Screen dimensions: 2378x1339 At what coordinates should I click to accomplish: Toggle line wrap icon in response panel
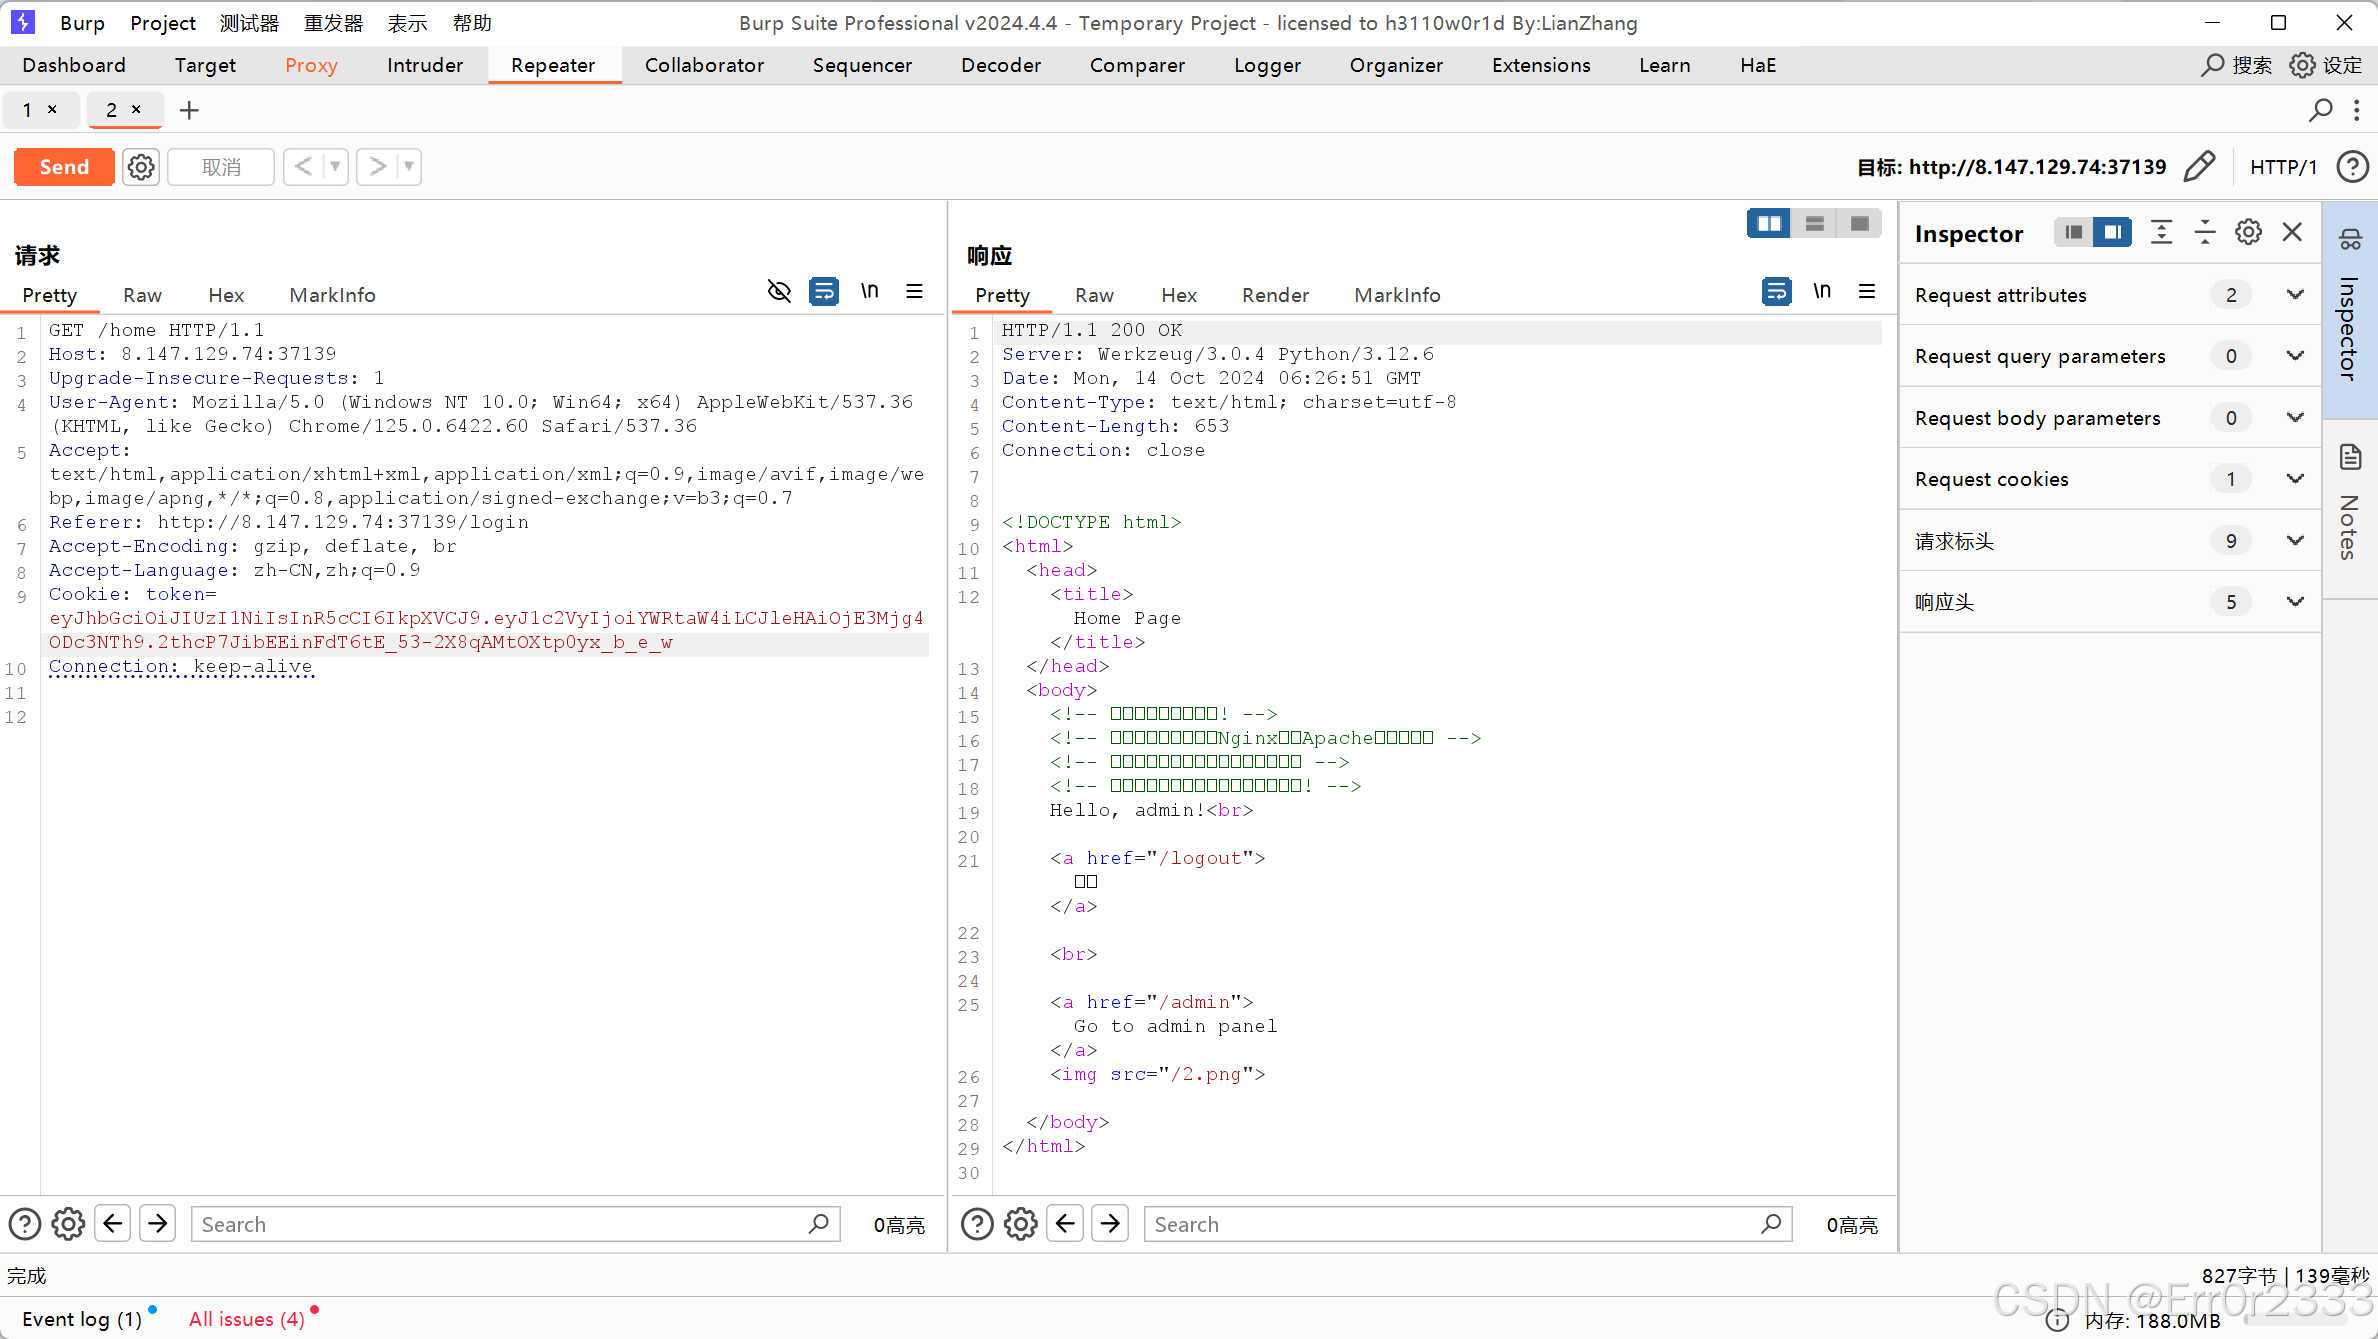click(1776, 292)
